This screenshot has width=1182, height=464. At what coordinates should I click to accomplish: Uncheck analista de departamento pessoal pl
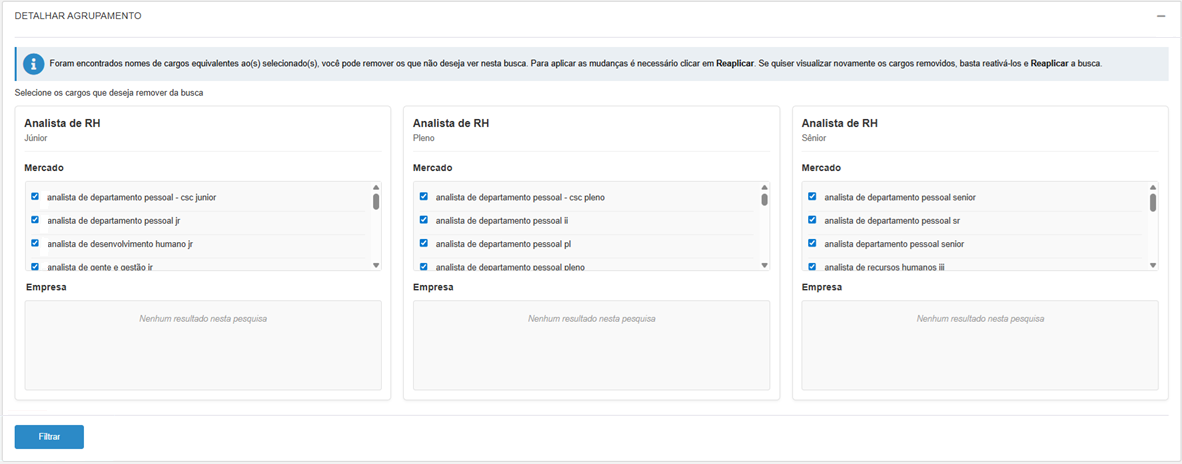coord(424,243)
